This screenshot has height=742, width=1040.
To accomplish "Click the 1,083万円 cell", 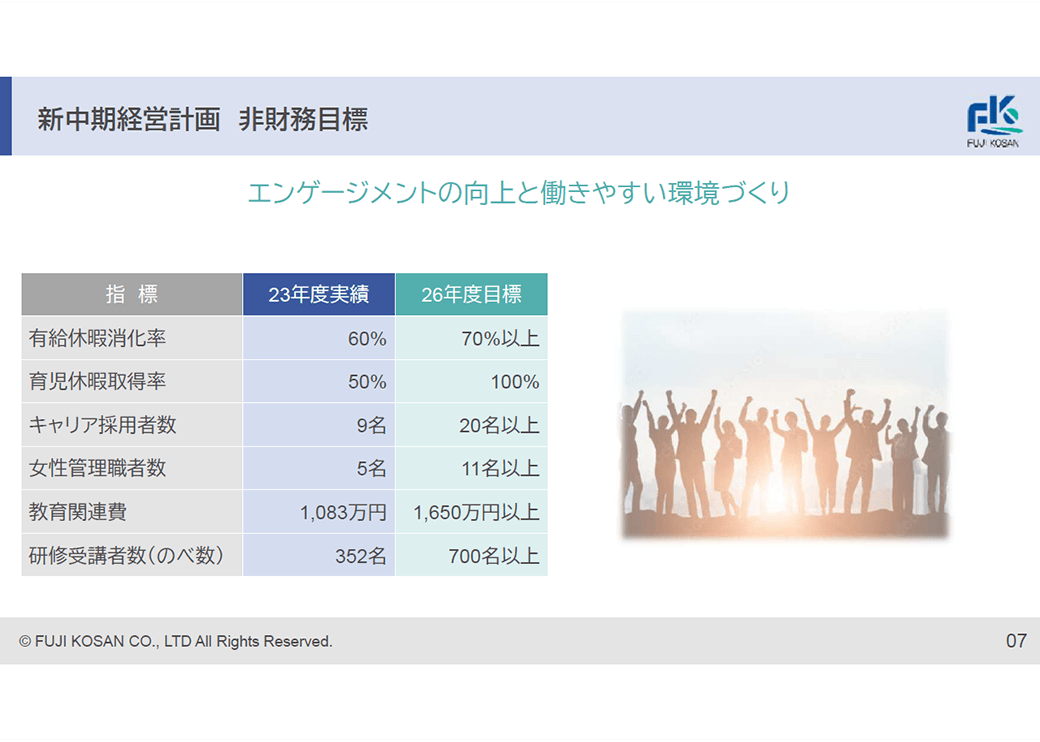I will click(343, 512).
